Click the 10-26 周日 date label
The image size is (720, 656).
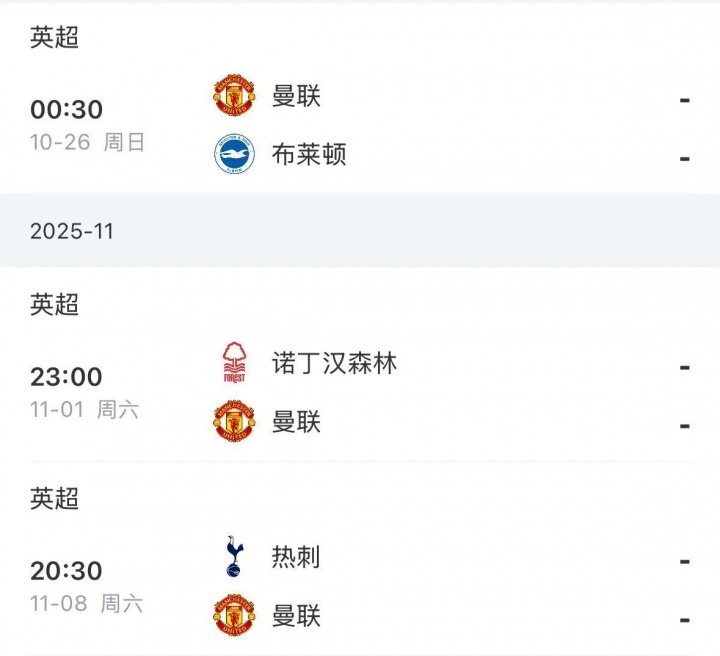87,142
